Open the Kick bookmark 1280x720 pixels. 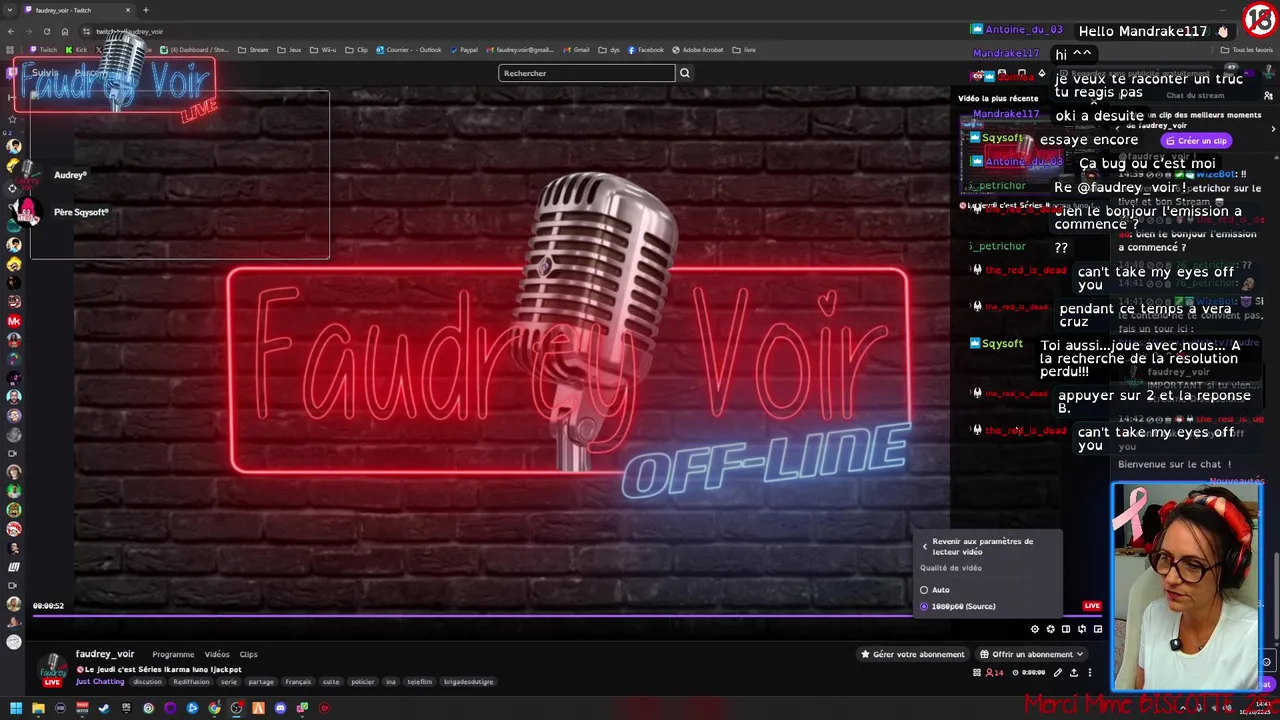[x=77, y=50]
